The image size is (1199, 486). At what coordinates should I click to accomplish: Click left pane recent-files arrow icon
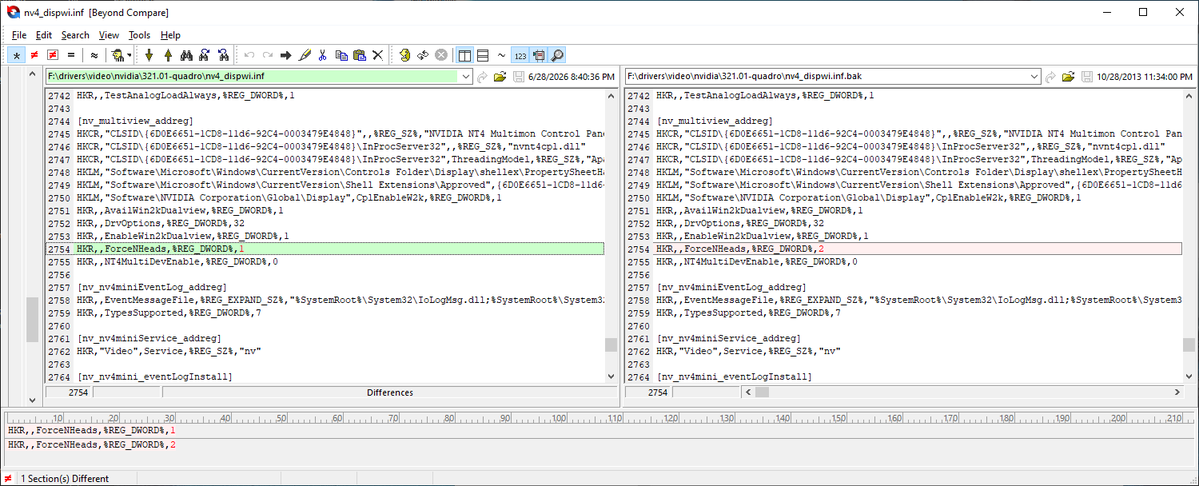coord(483,77)
